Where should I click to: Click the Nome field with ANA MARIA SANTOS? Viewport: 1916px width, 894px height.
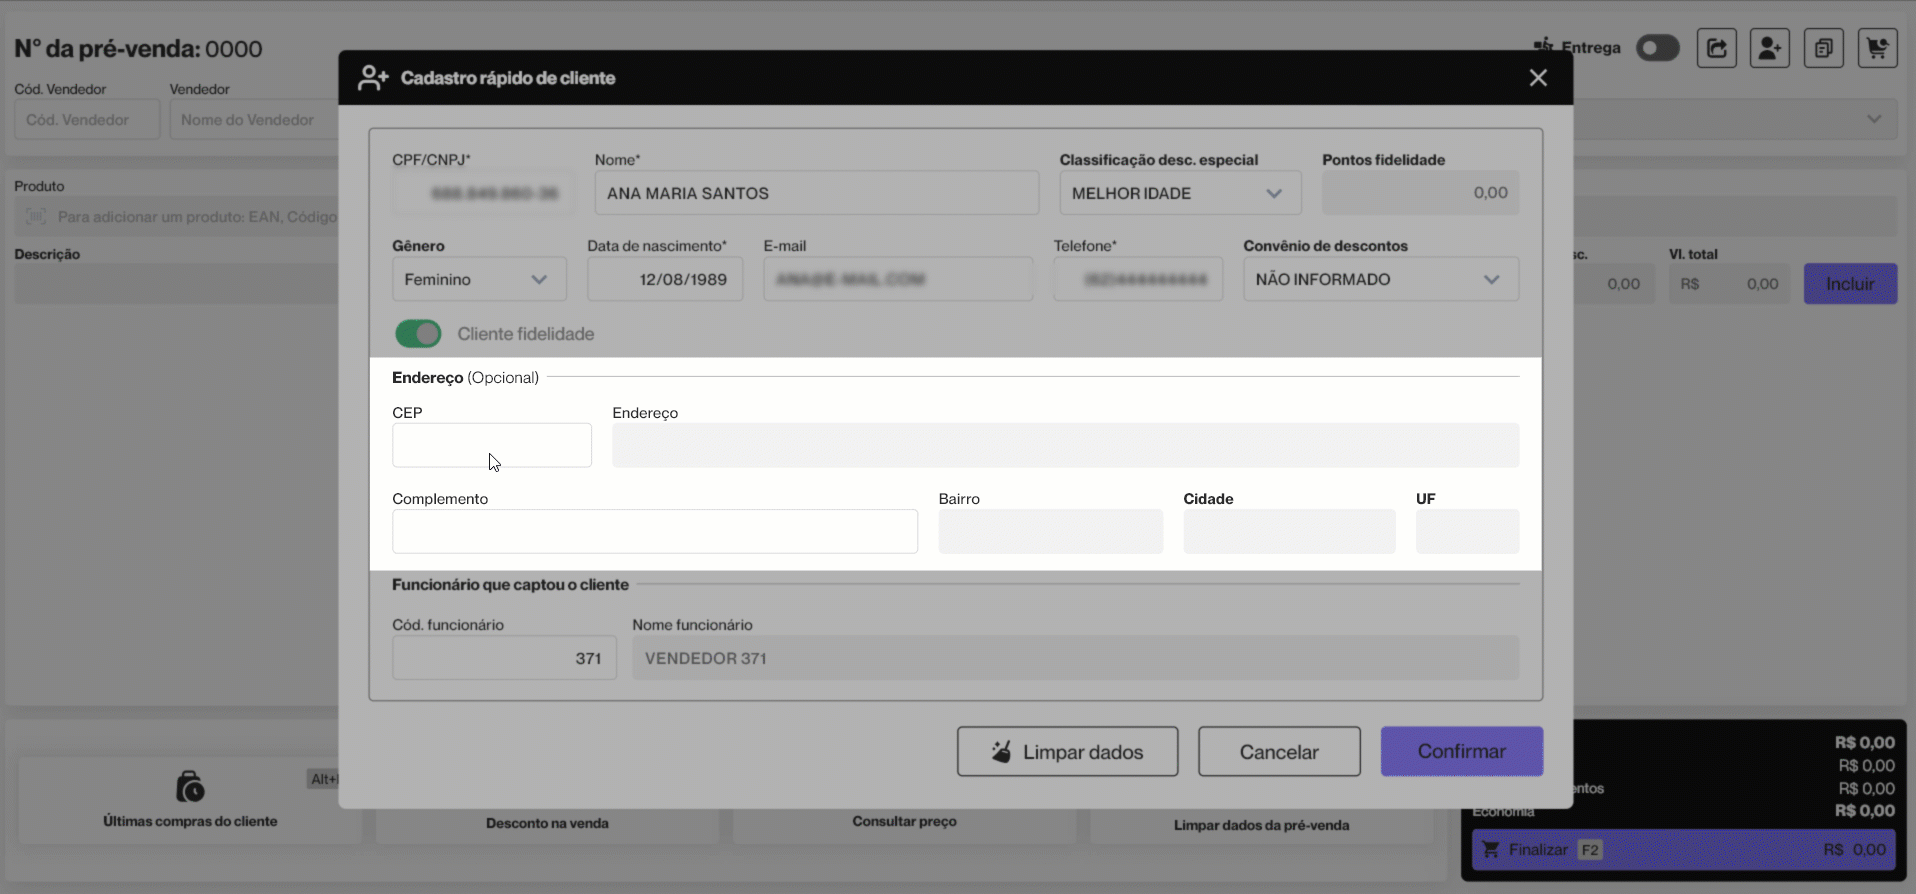click(816, 193)
